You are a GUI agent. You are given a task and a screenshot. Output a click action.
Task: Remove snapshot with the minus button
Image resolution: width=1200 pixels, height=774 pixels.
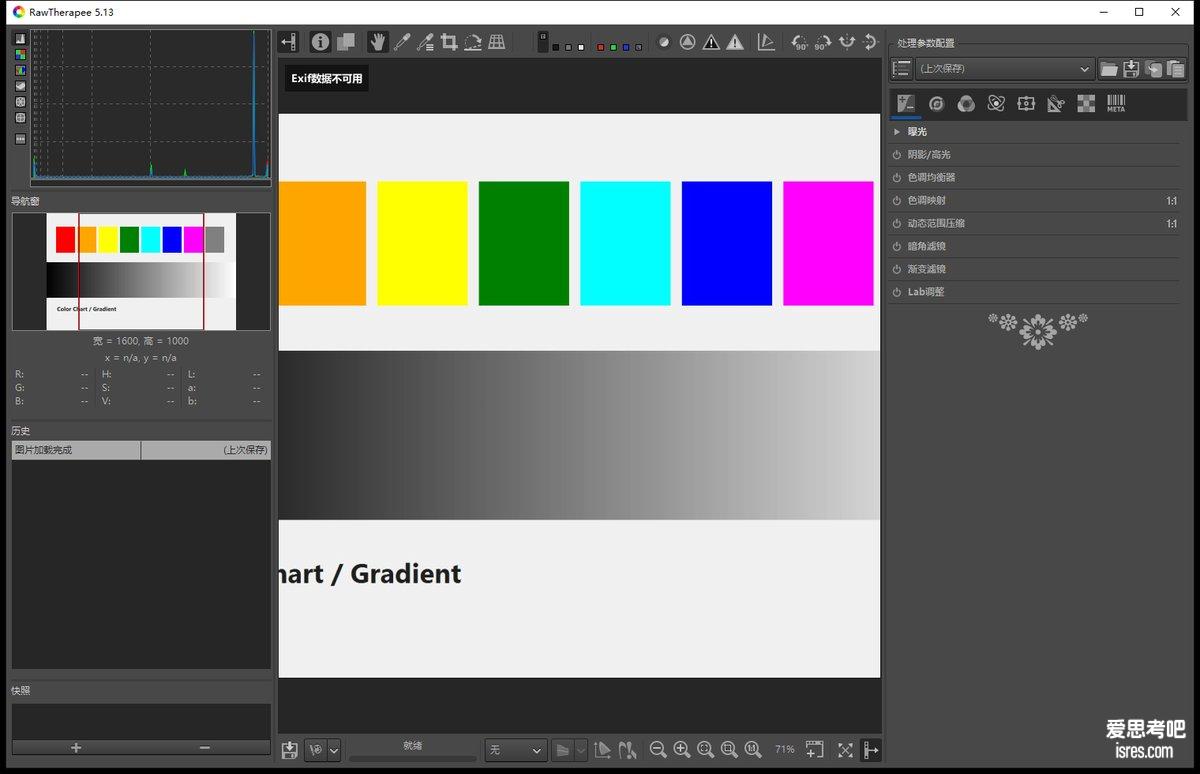[x=205, y=748]
